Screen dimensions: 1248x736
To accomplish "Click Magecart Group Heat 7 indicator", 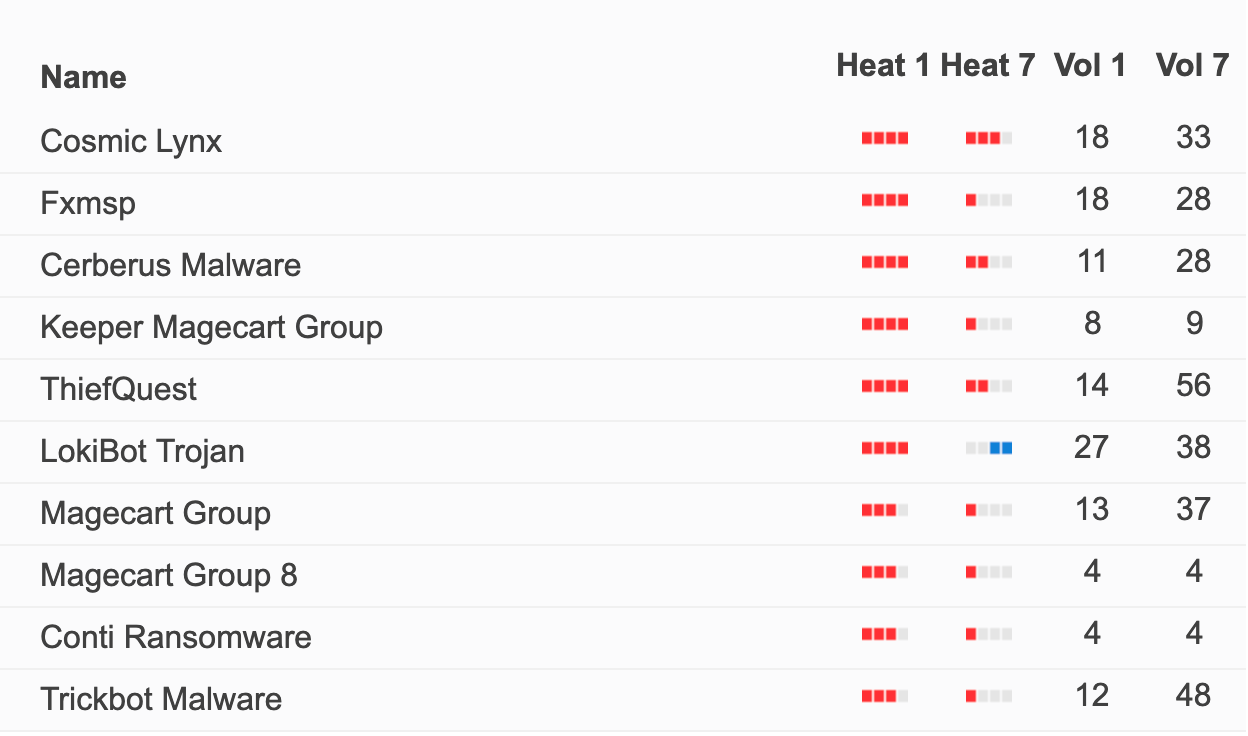I will click(x=989, y=511).
